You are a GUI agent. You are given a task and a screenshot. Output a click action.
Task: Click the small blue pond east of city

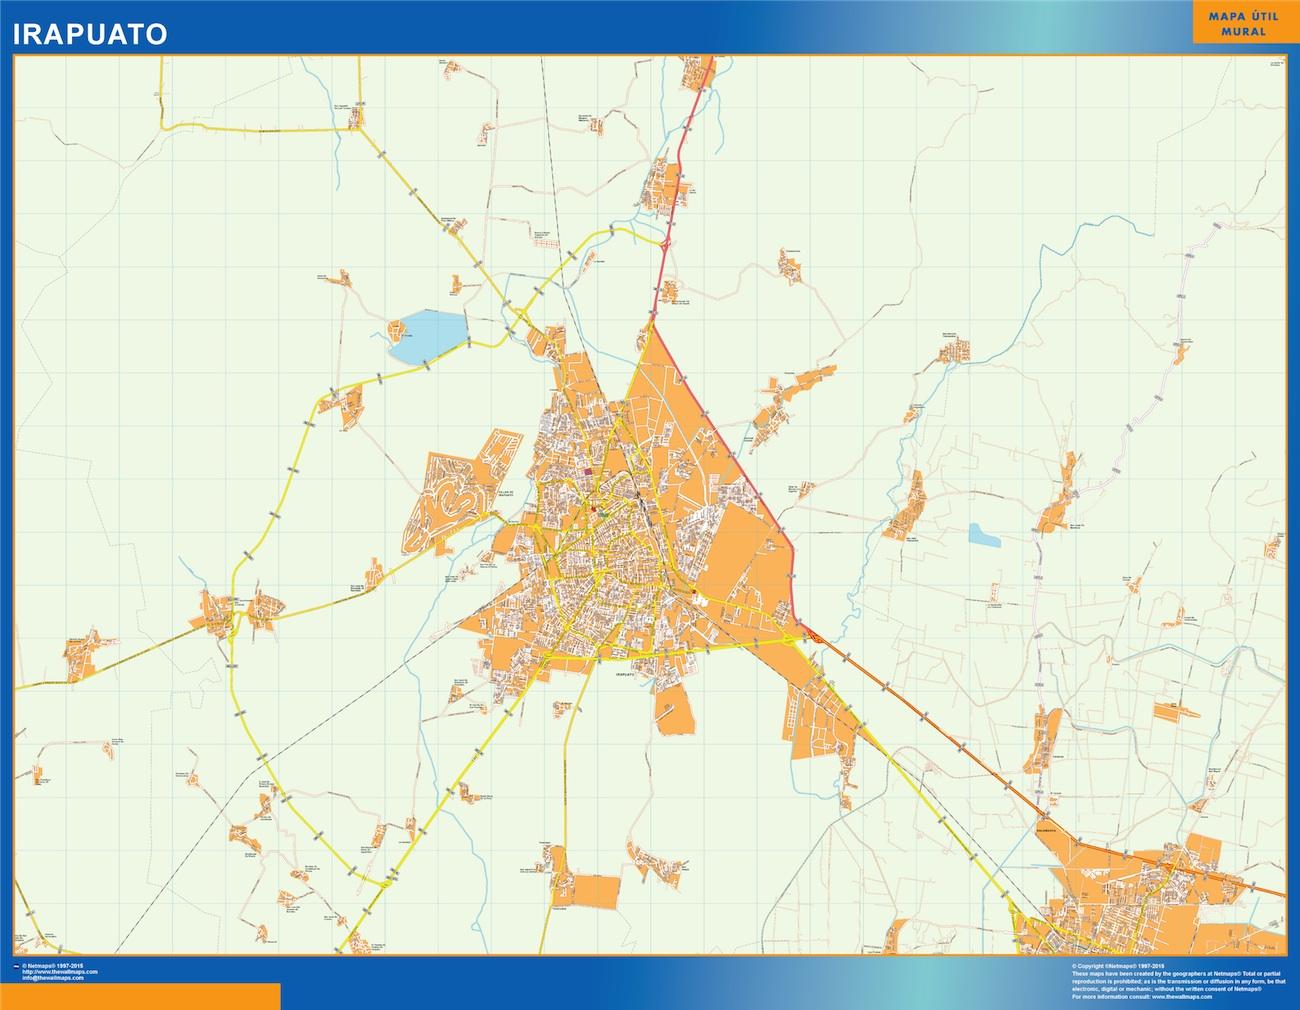point(983,536)
